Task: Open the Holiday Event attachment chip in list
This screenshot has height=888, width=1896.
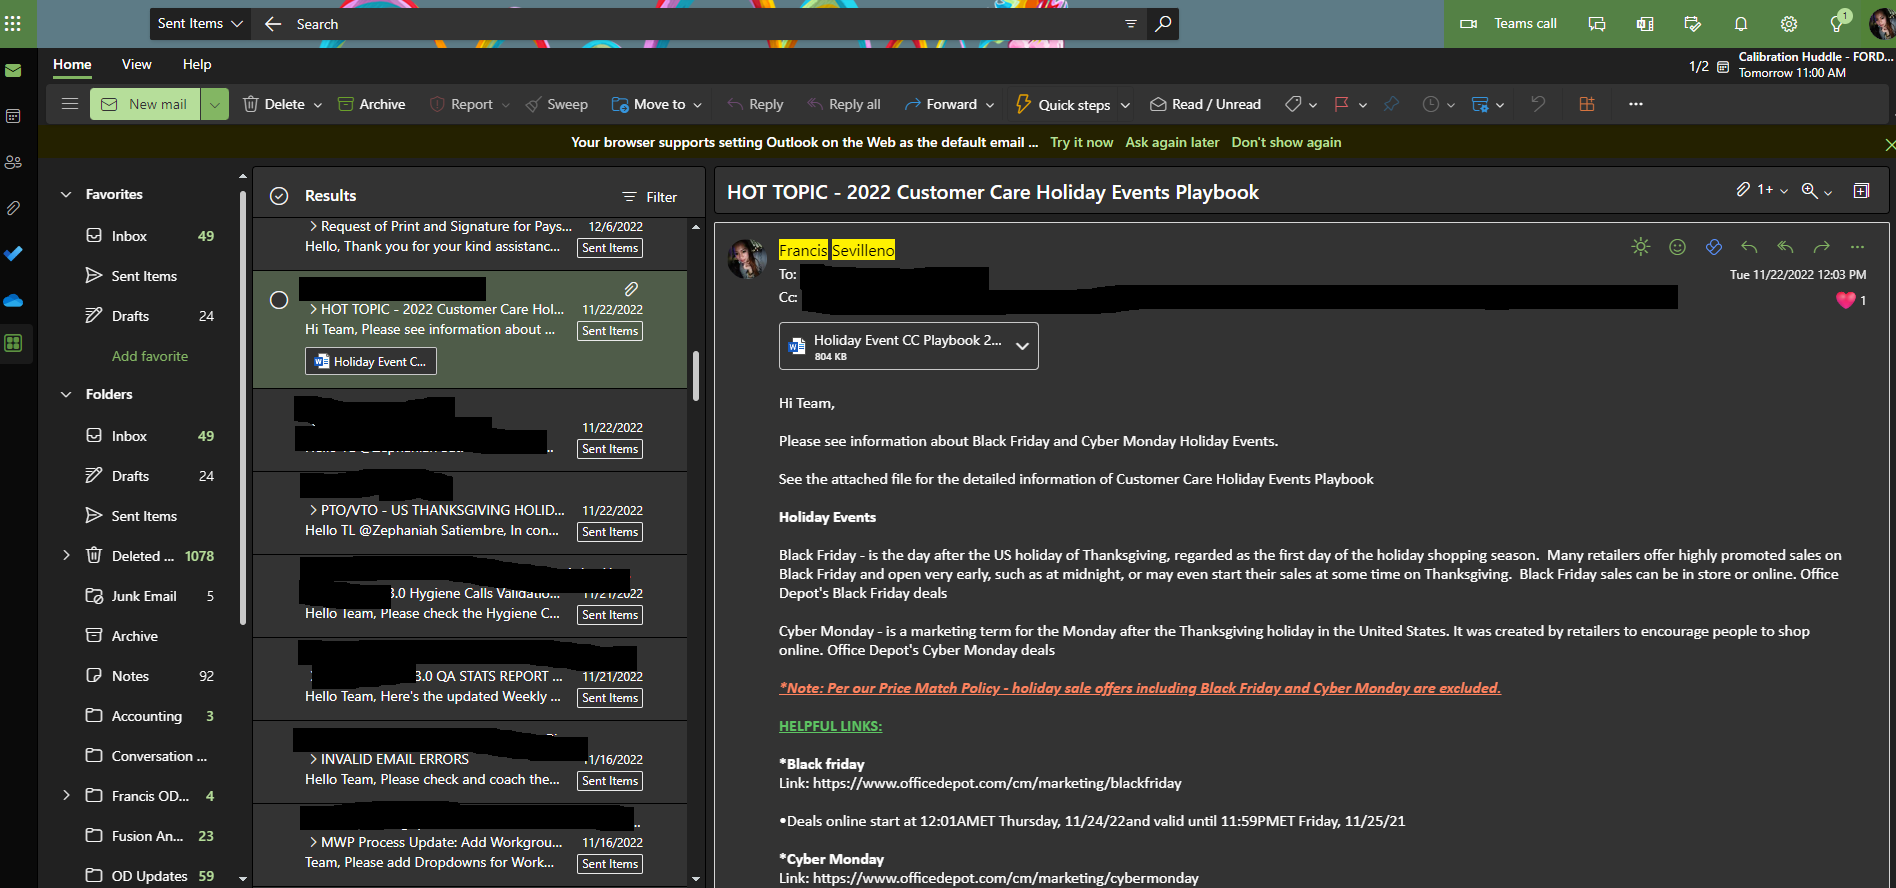Action: [371, 361]
